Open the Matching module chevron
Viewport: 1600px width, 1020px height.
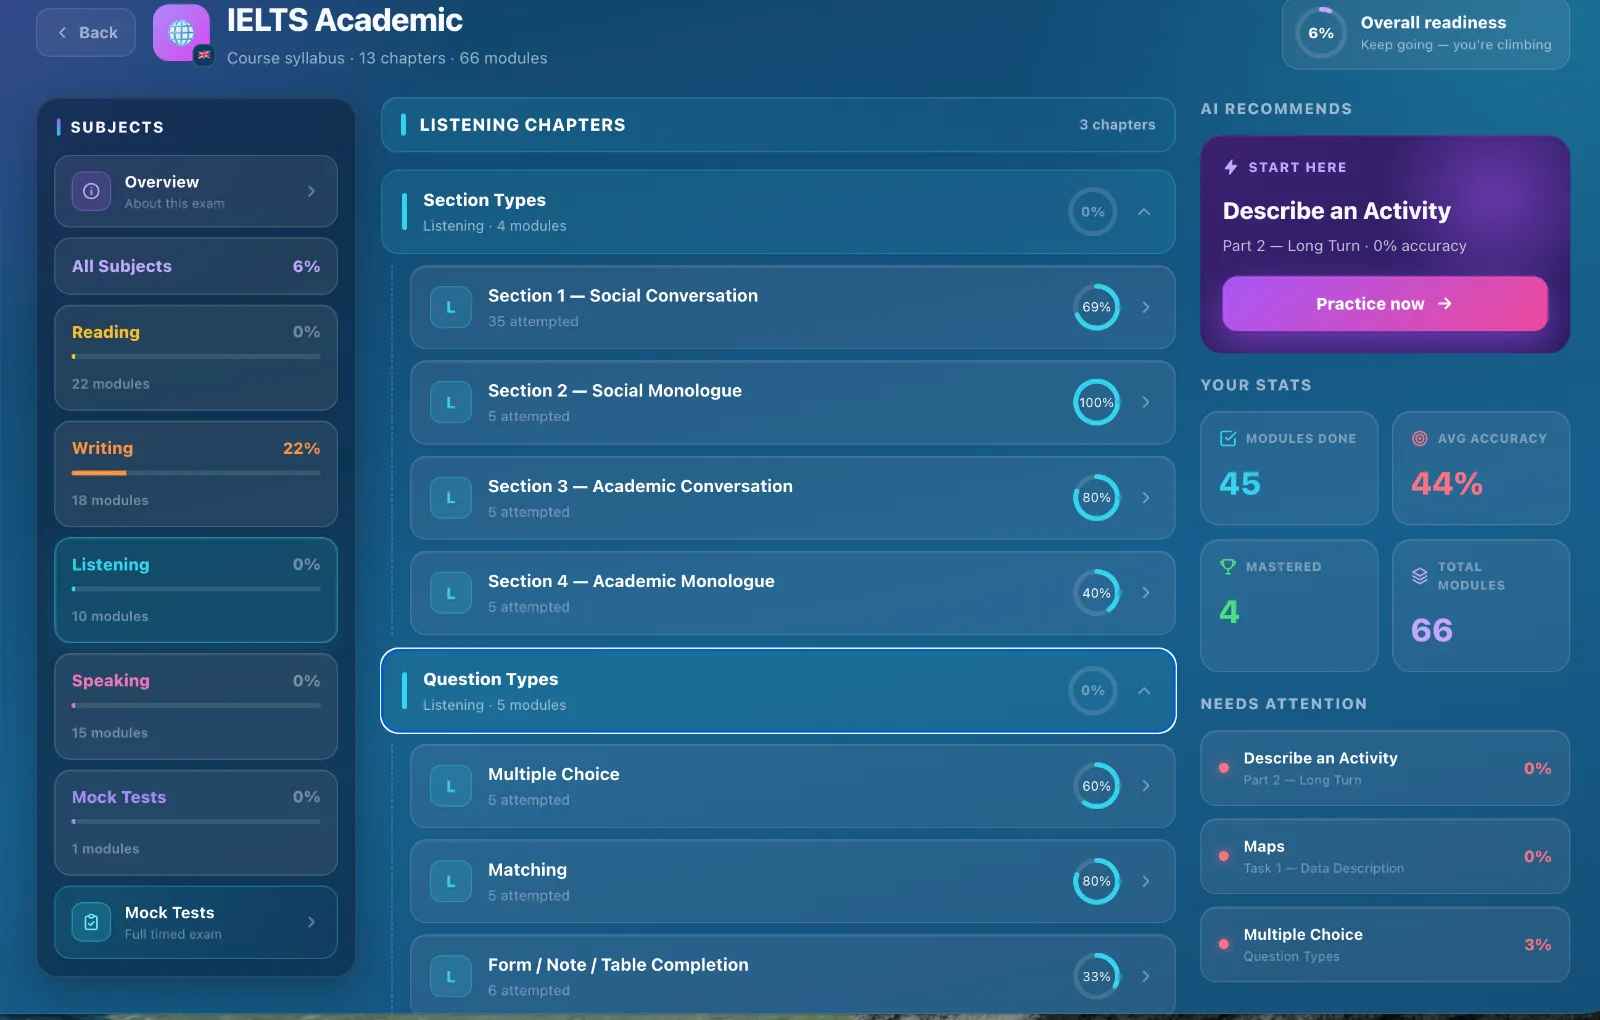(1146, 881)
